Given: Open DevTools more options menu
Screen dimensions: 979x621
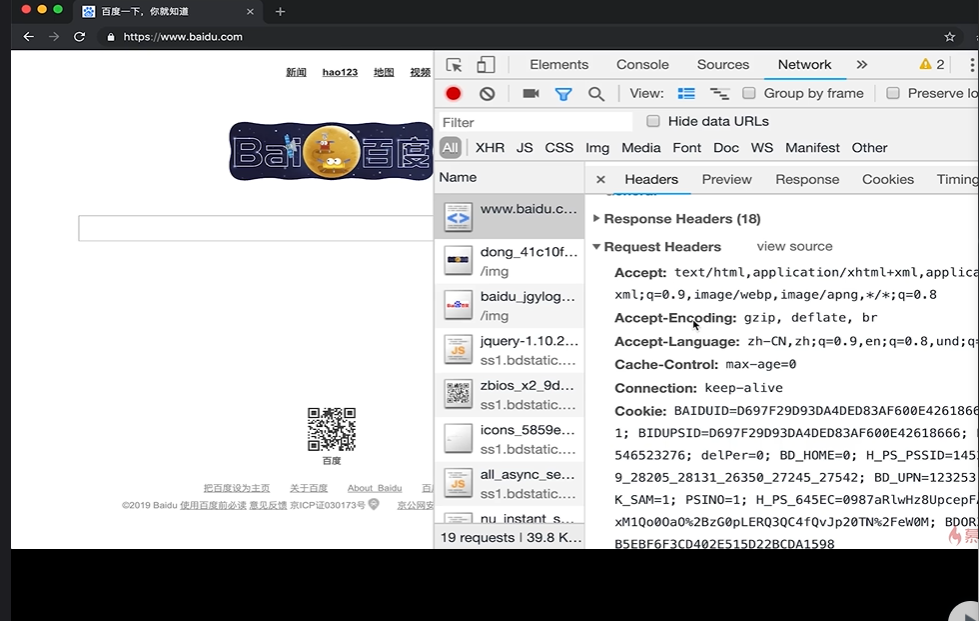Looking at the screenshot, I should click(972, 65).
